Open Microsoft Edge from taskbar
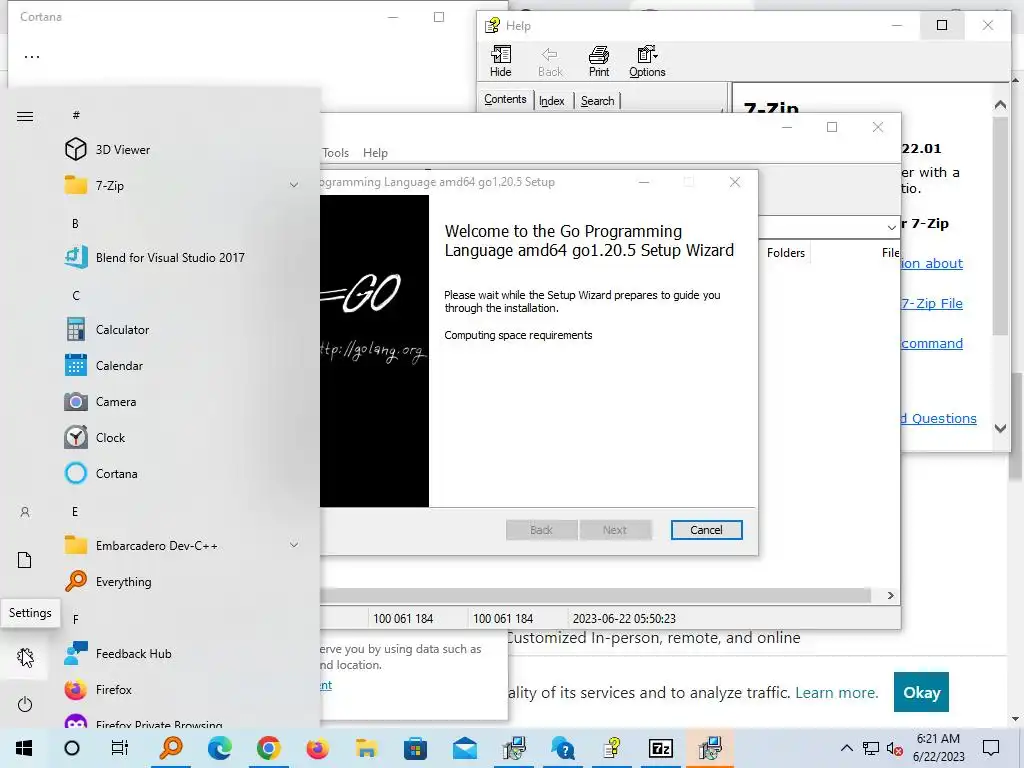Screen dimensions: 1024x768 220,748
